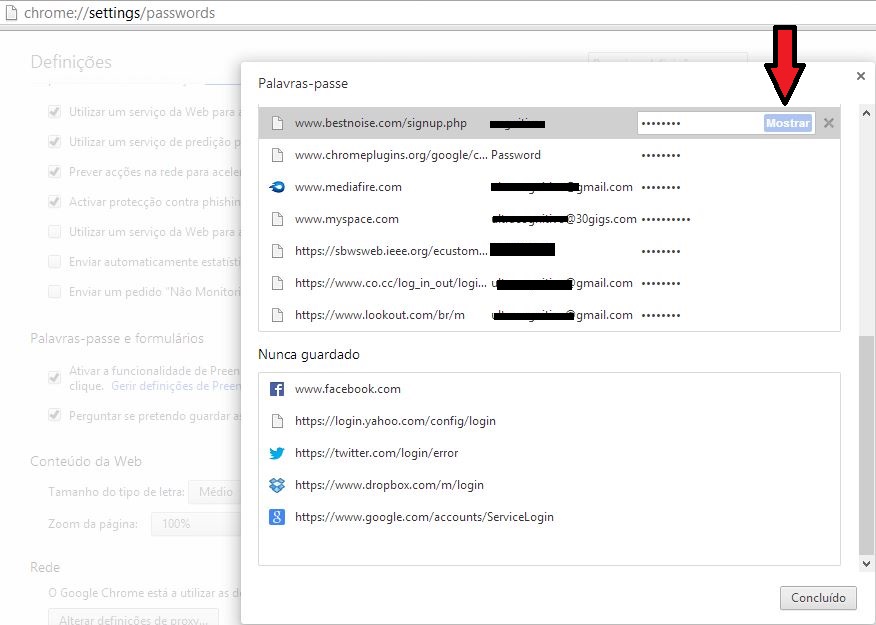Viewport: 876px width, 625px height.
Task: Click the dialog's vertical scrollbar thumb
Action: coord(866,445)
